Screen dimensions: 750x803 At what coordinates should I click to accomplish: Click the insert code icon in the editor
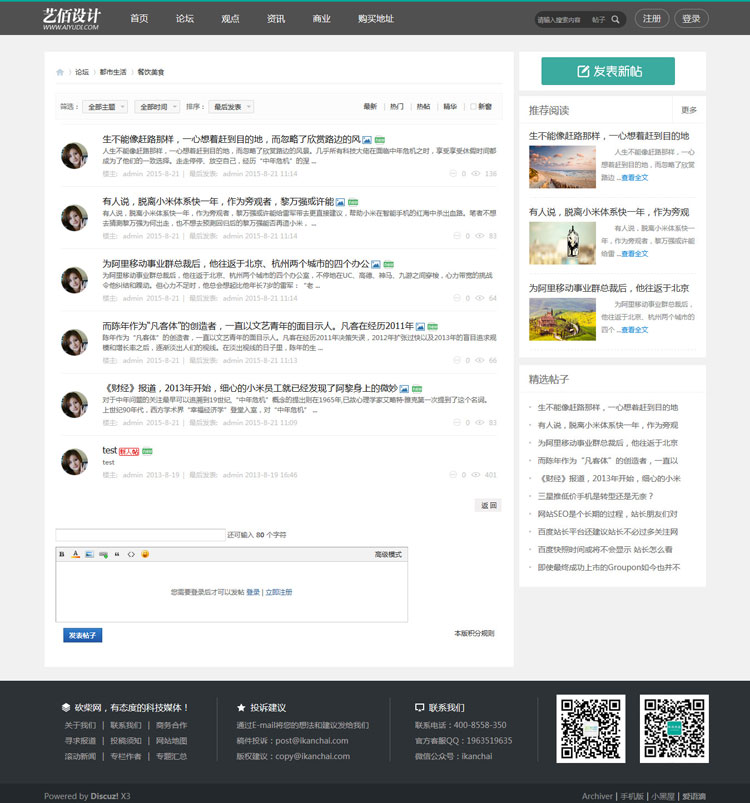[x=131, y=554]
